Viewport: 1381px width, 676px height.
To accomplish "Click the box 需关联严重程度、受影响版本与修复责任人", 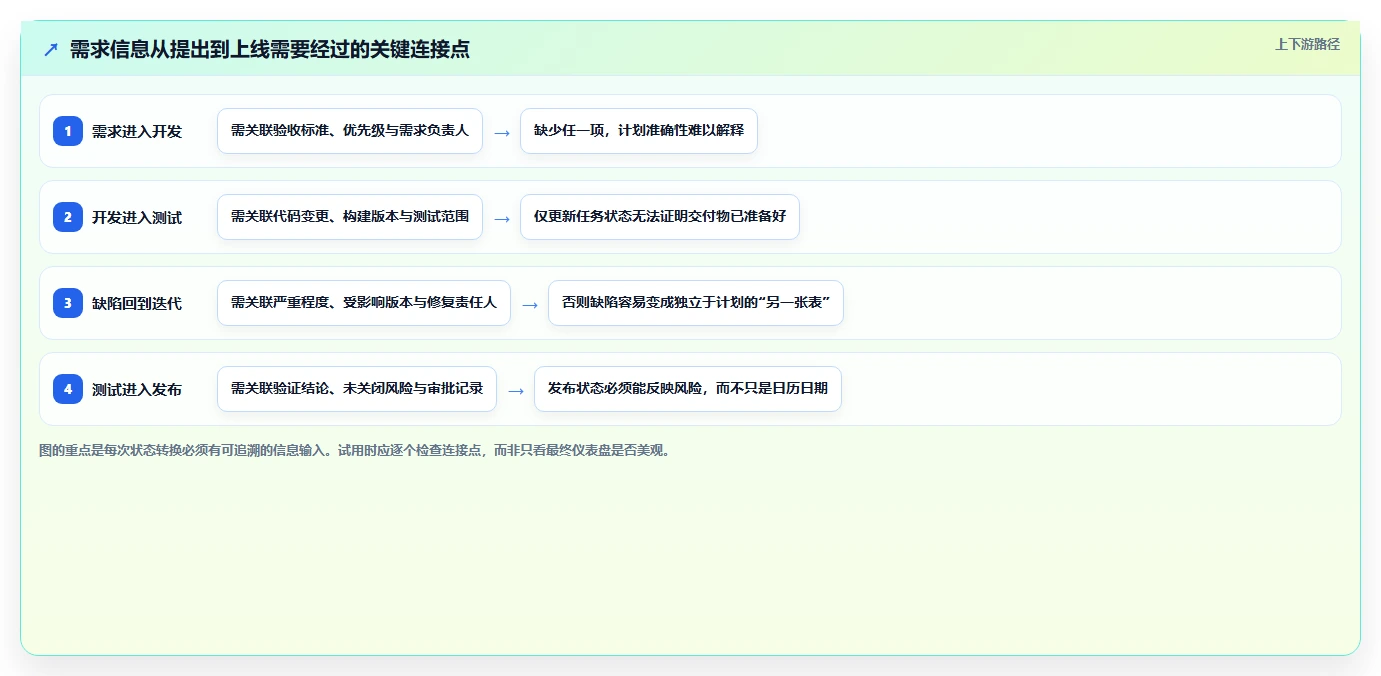I will [x=364, y=303].
